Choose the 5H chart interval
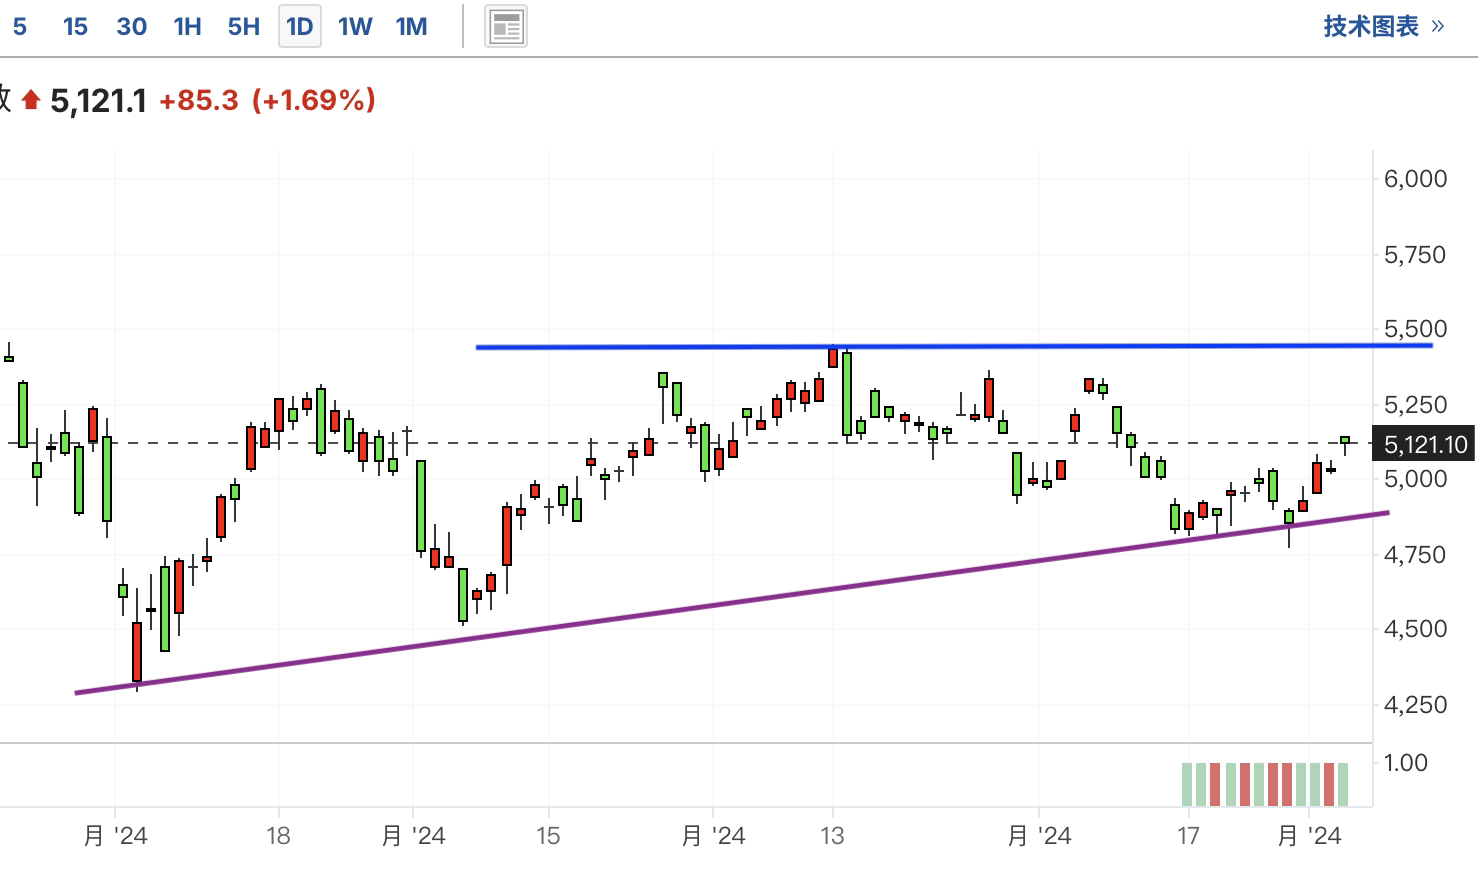 click(243, 27)
